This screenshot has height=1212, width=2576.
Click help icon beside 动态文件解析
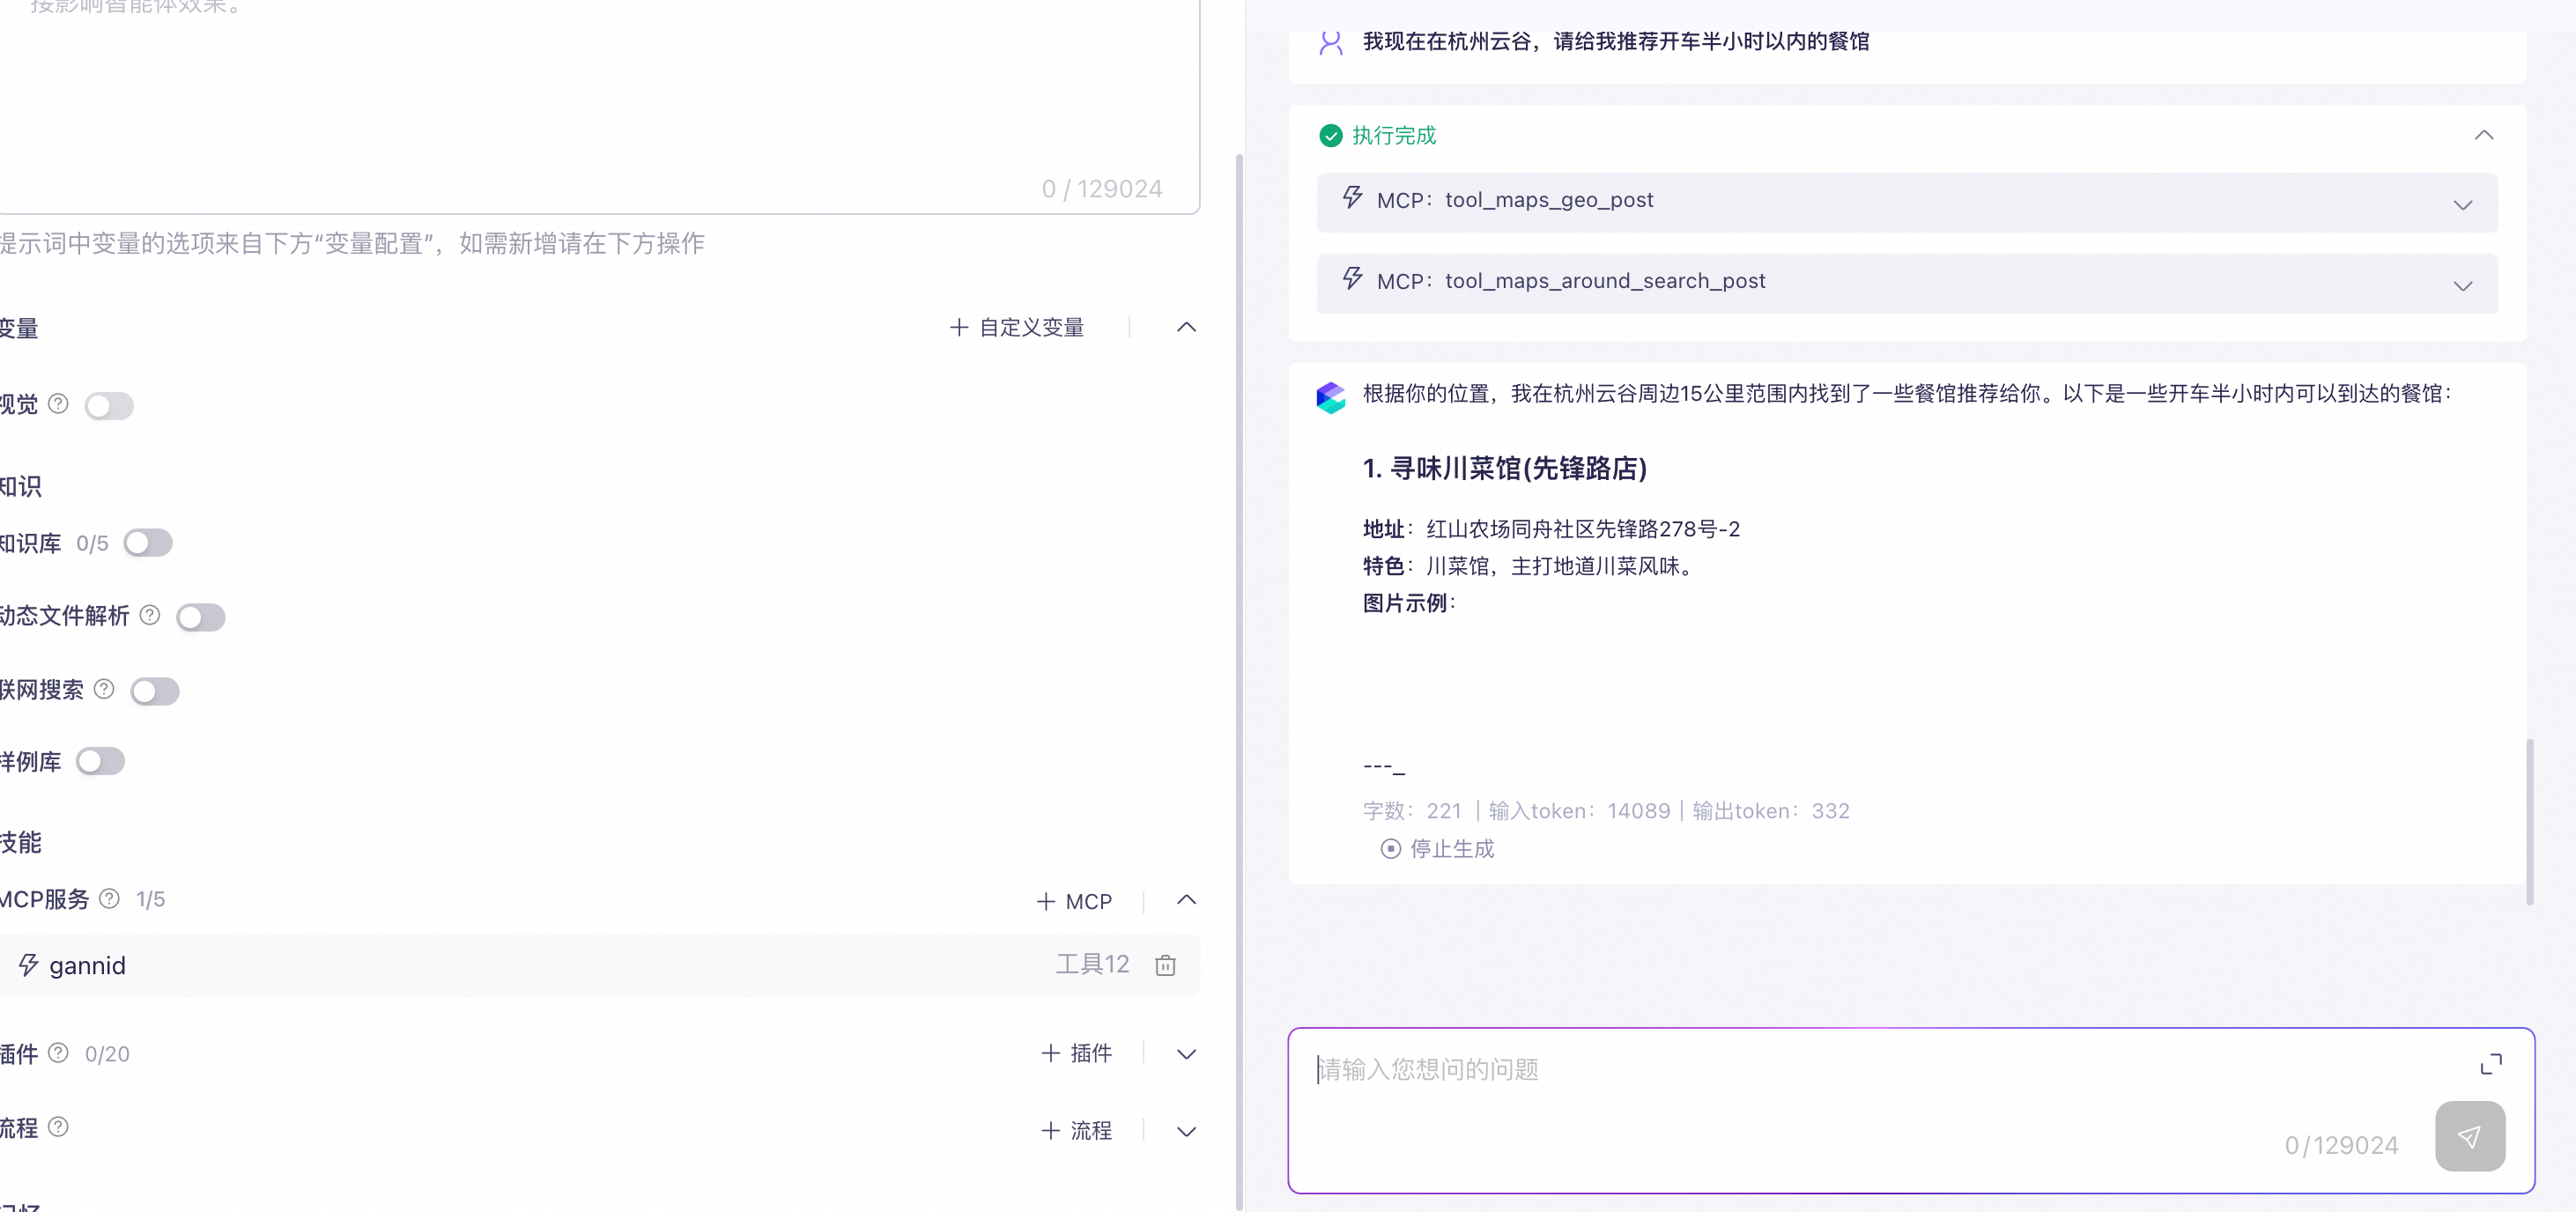coord(150,615)
